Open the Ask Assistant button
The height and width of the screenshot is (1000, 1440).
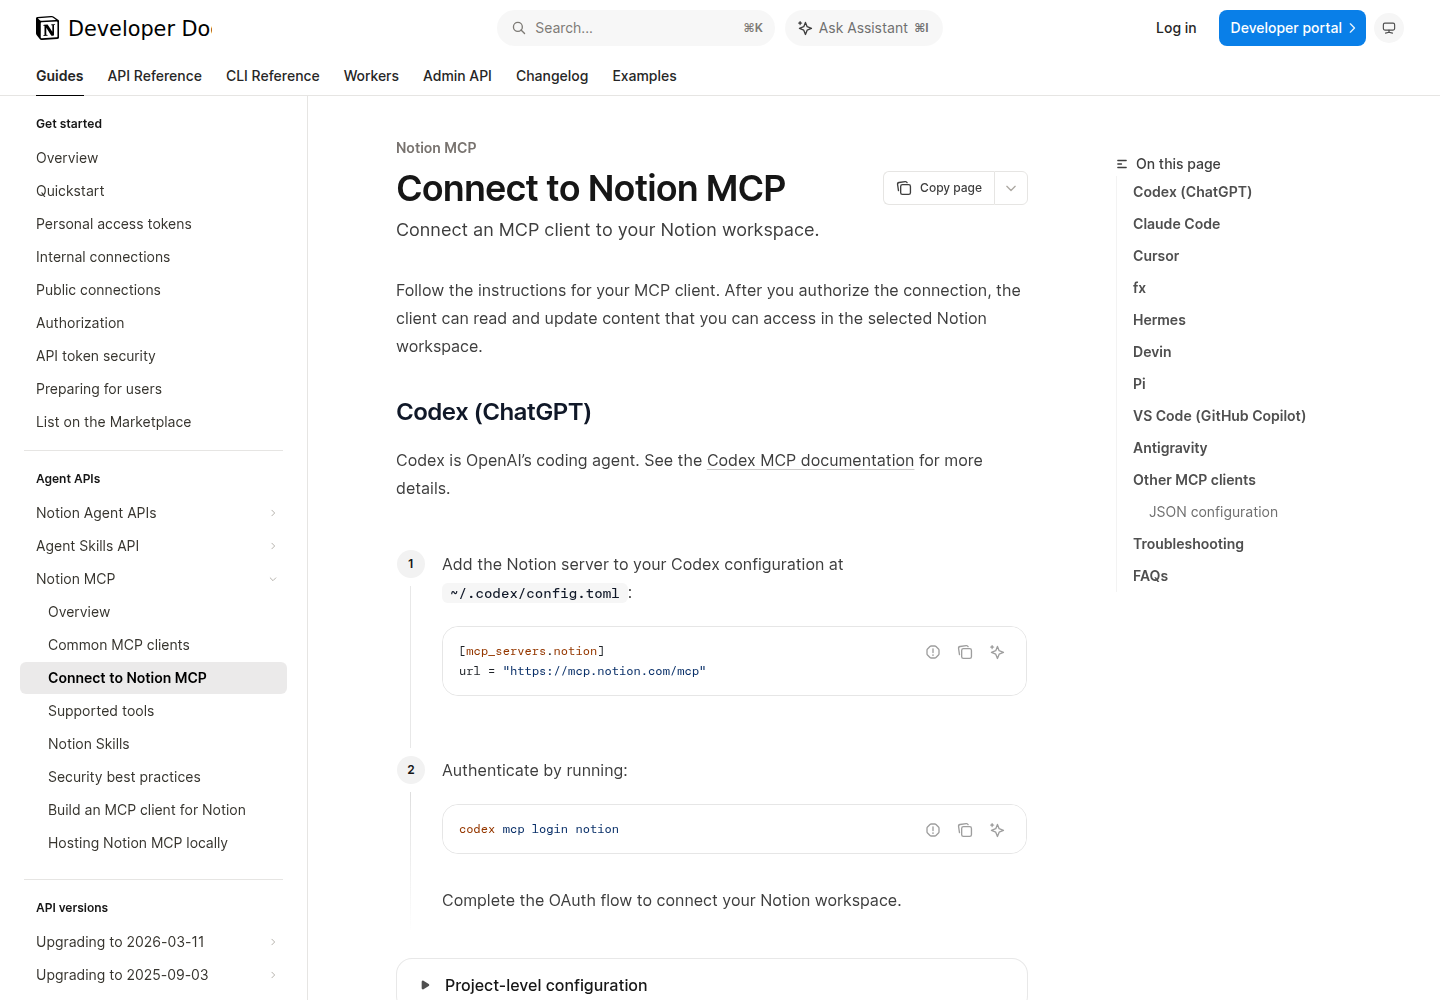tap(864, 28)
